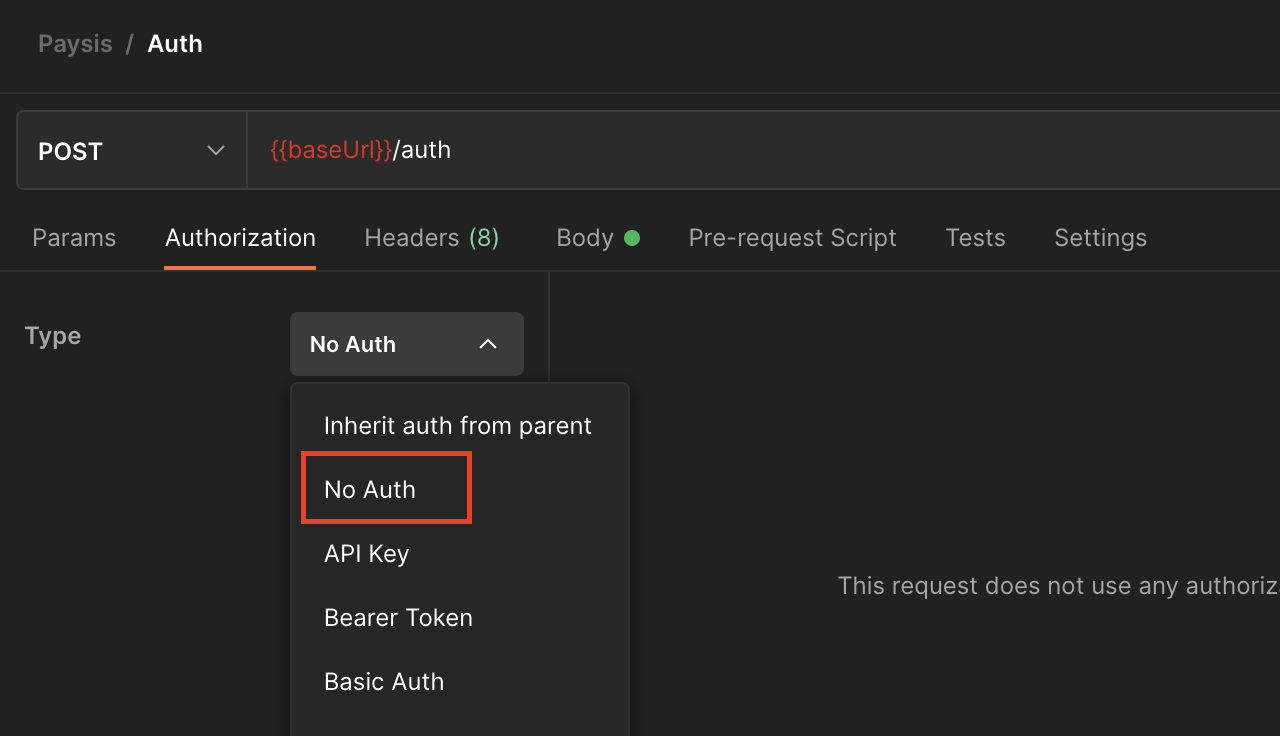Select No Auth in the dropdown
This screenshot has width=1280, height=736.
point(369,489)
